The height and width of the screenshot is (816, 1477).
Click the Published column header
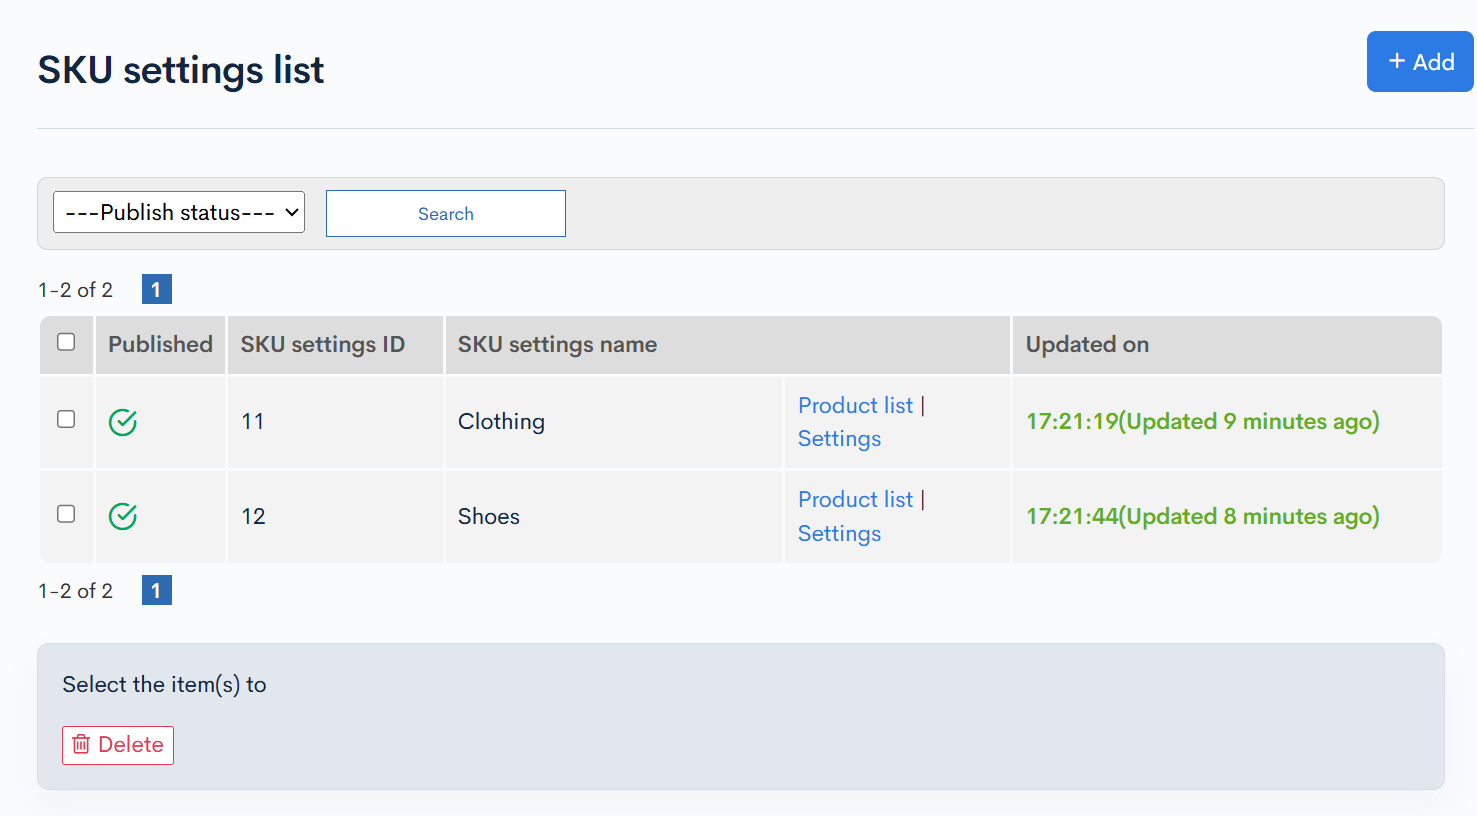pos(160,344)
